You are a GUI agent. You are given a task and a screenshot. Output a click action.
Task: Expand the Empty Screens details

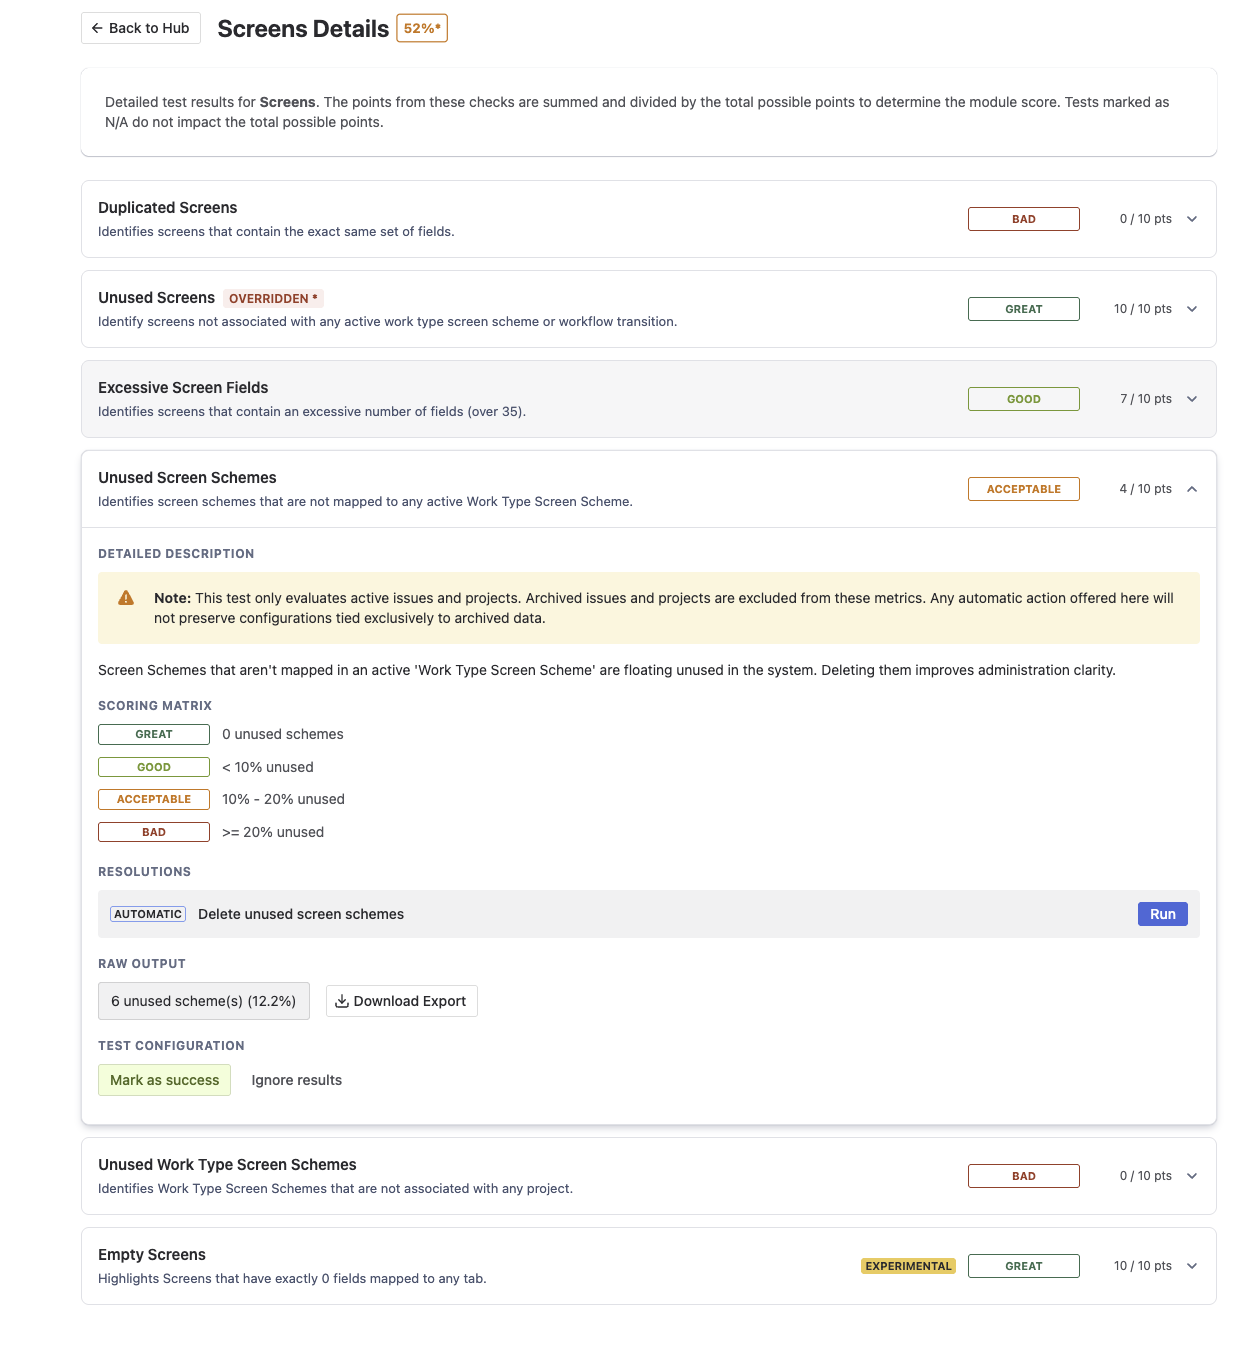1191,1265
